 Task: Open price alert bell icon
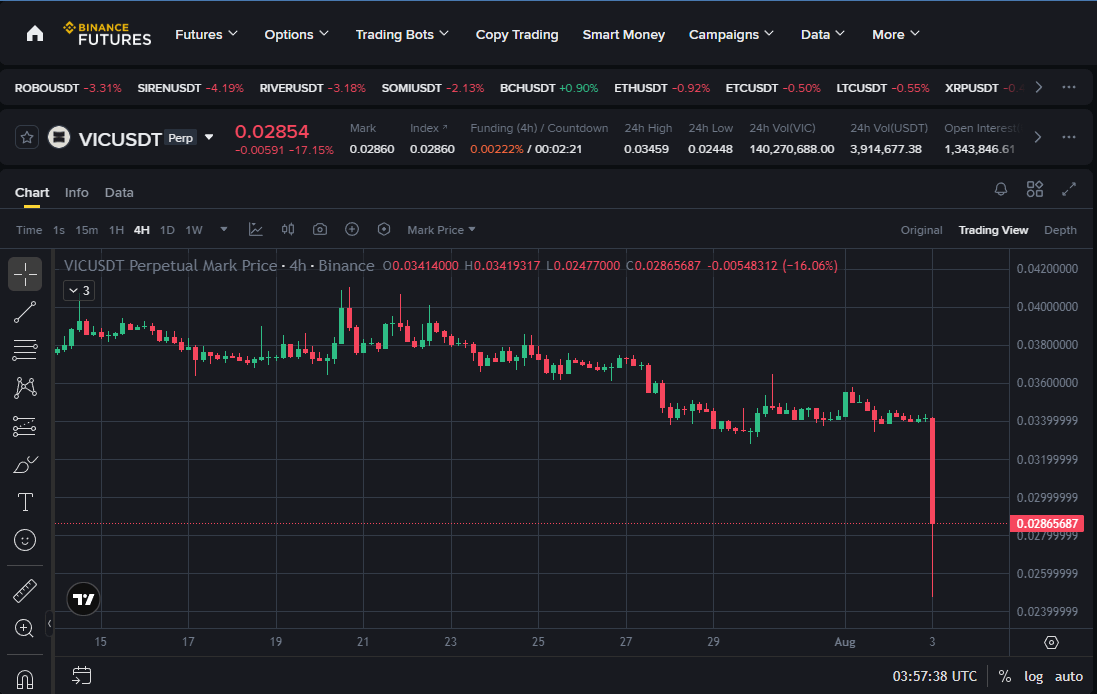(1000, 189)
